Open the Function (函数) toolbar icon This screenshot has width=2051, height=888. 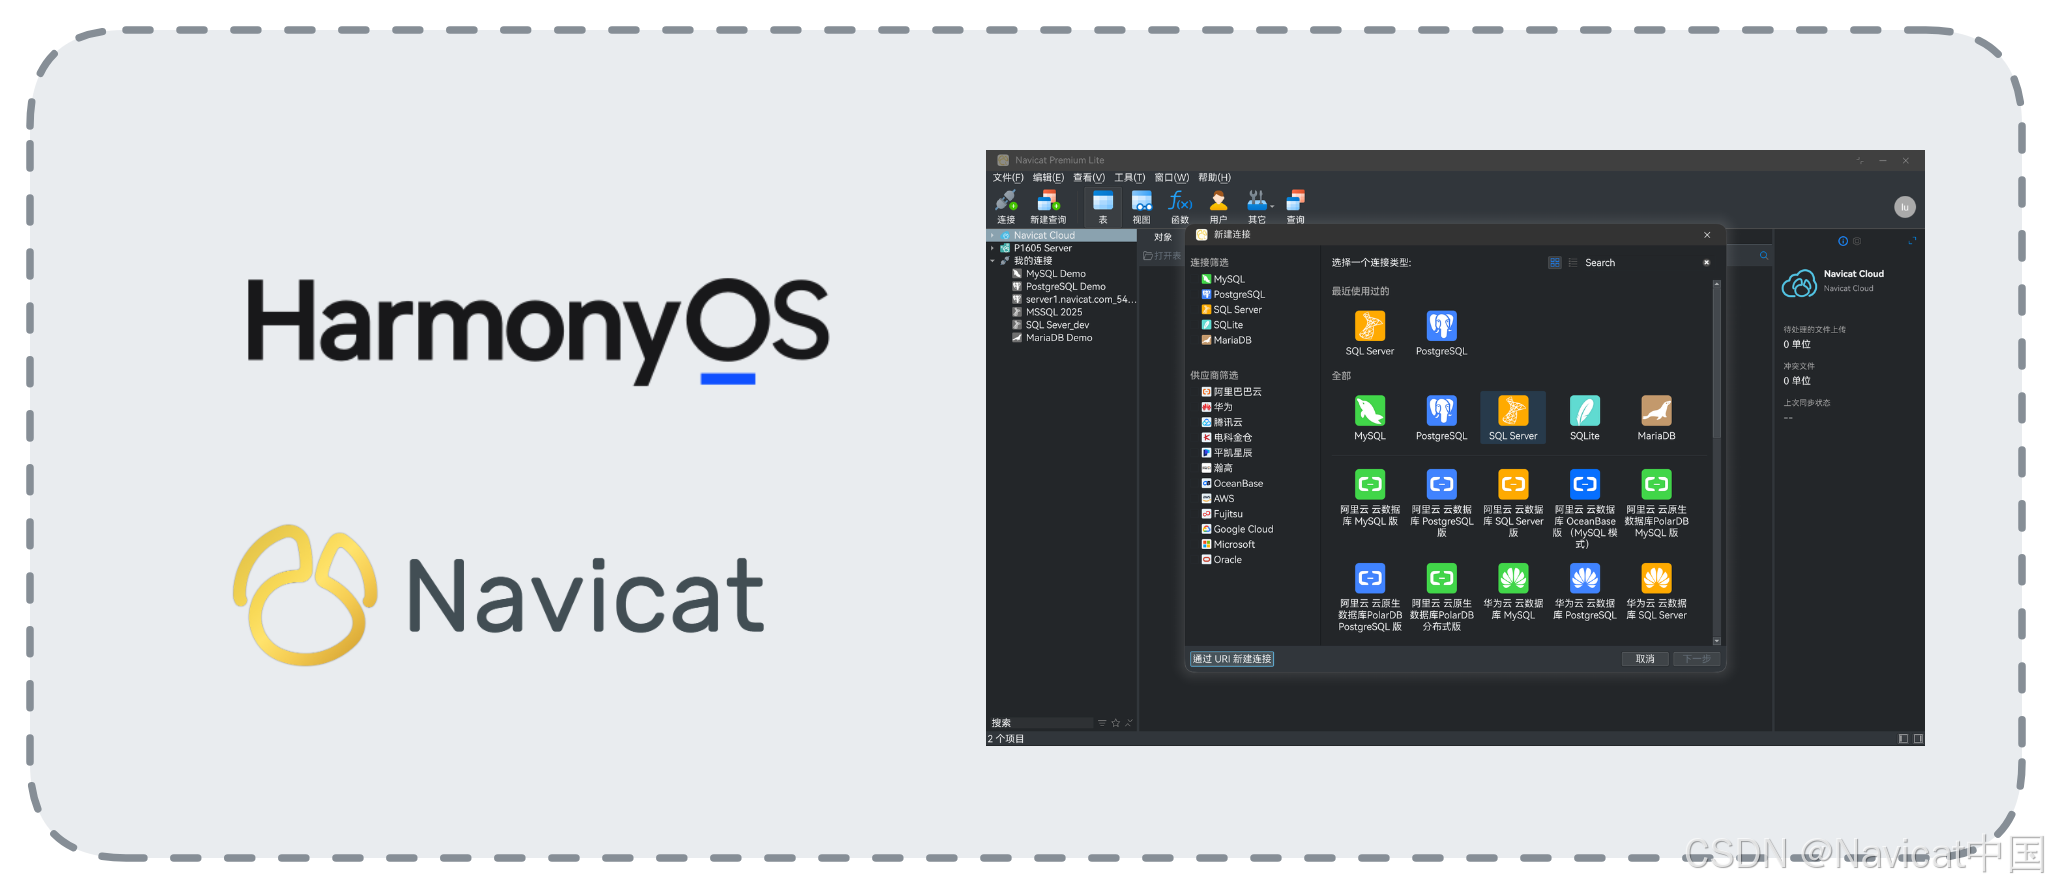[1180, 206]
